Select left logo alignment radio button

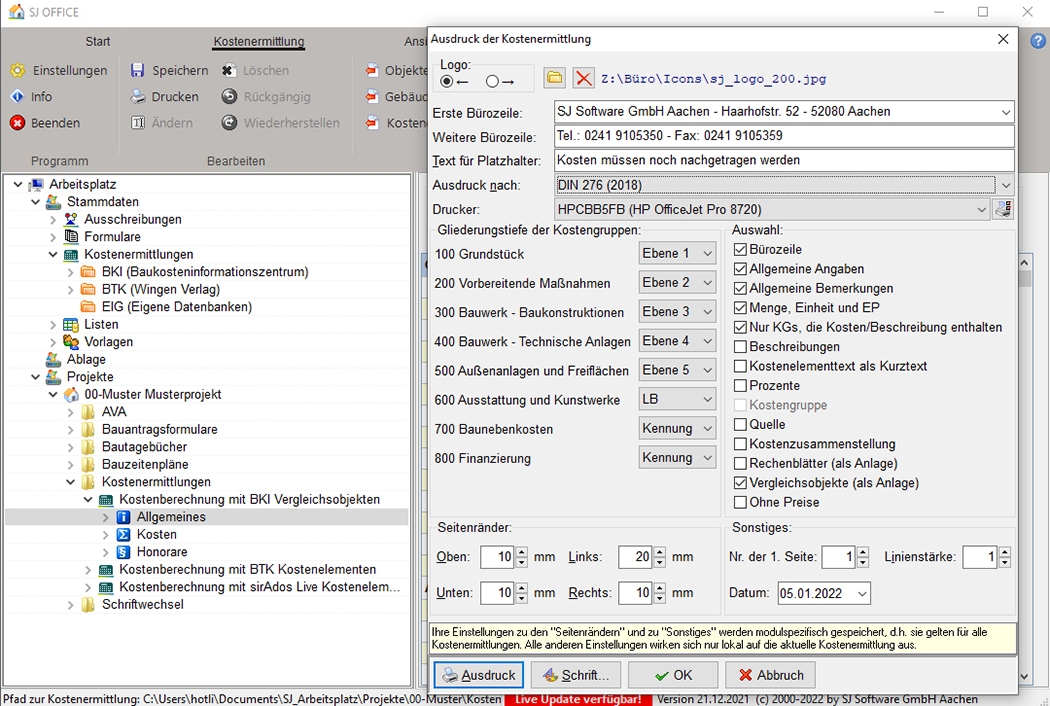(x=447, y=82)
